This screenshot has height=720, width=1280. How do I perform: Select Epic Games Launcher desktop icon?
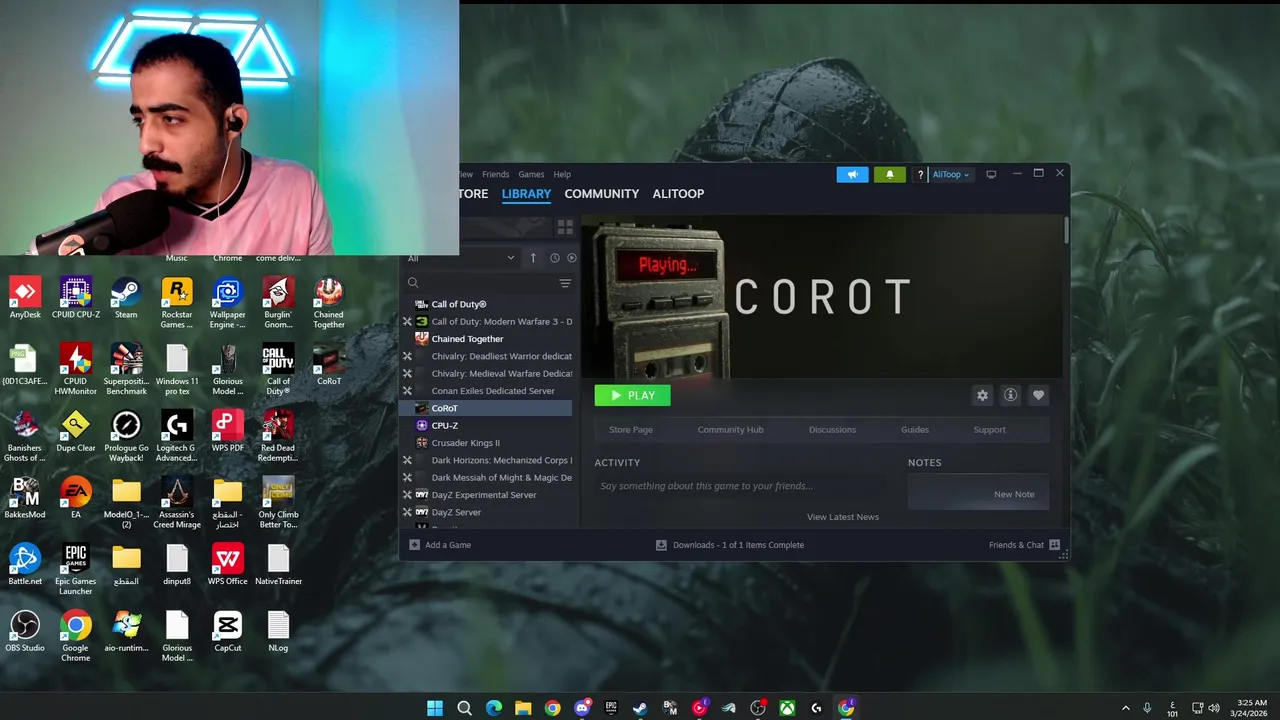(x=75, y=570)
